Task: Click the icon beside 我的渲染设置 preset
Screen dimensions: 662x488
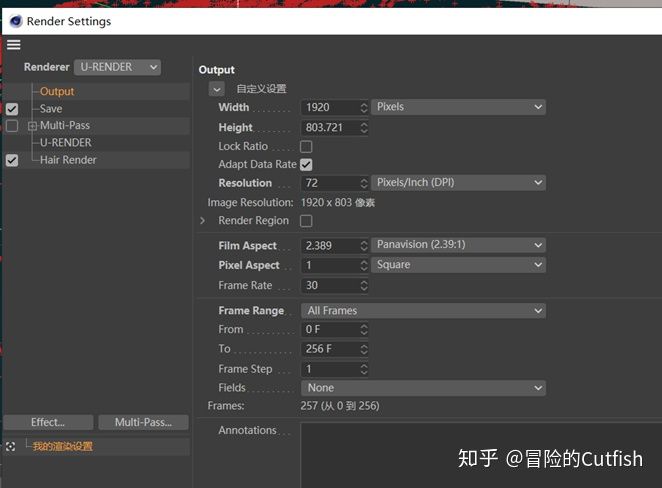Action: [11, 446]
